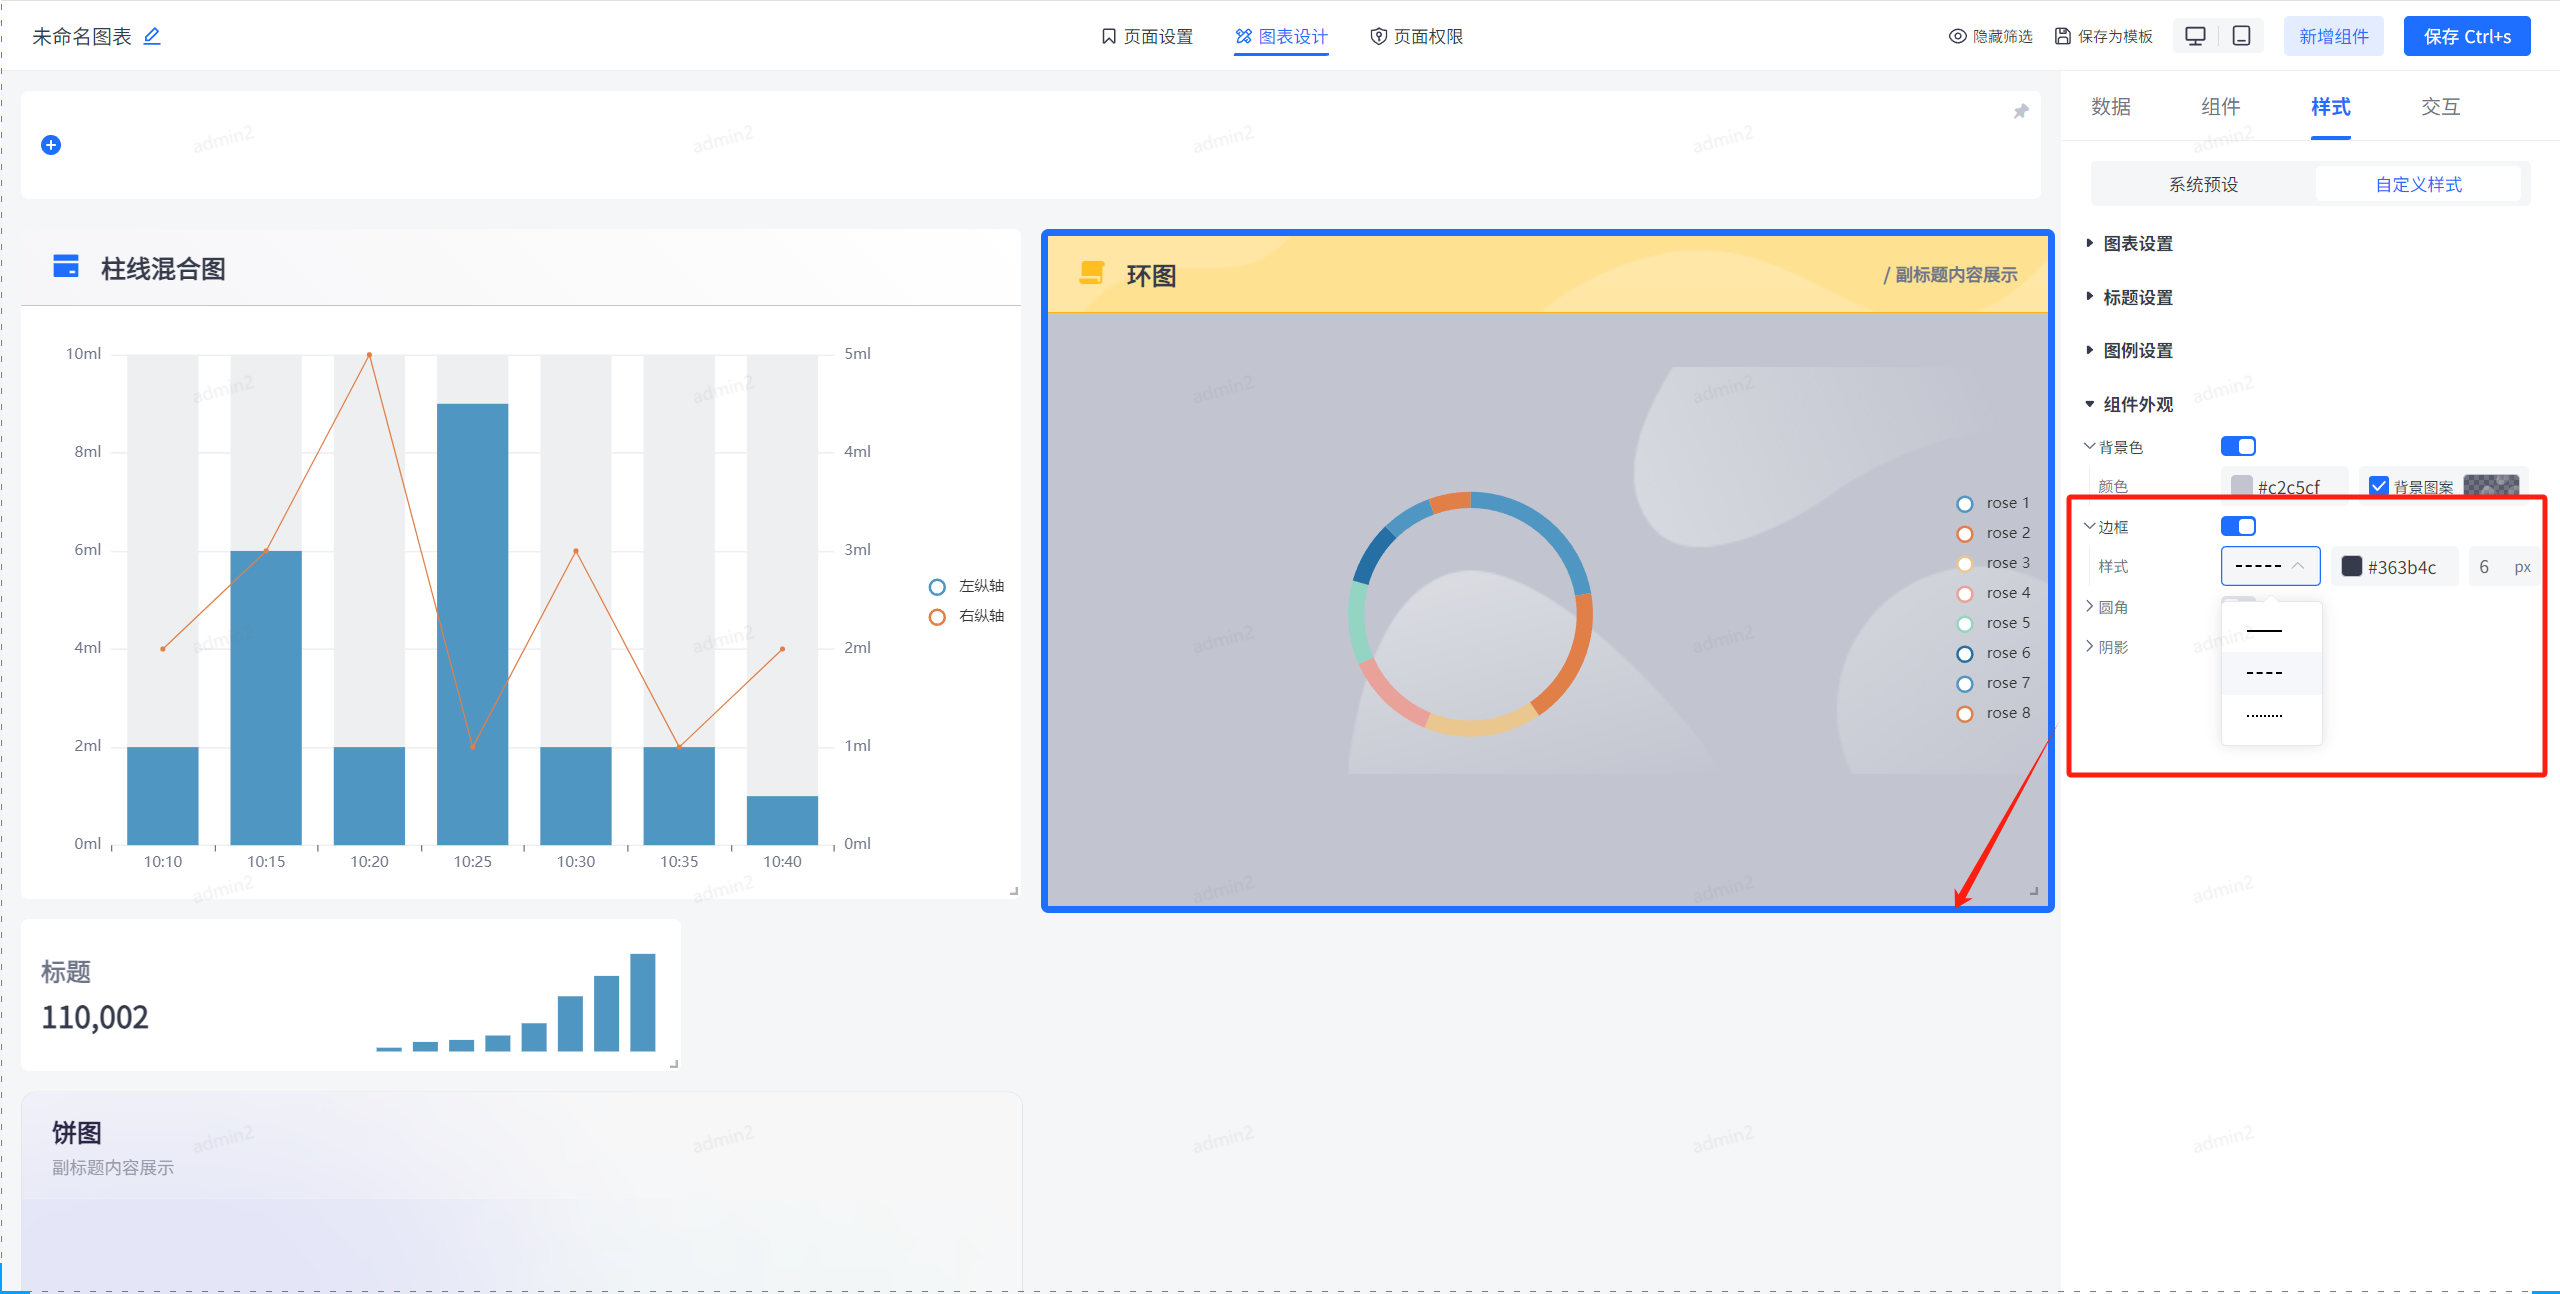Image resolution: width=2560 pixels, height=1294 pixels.
Task: Click add component plus icon
Action: [x=51, y=145]
